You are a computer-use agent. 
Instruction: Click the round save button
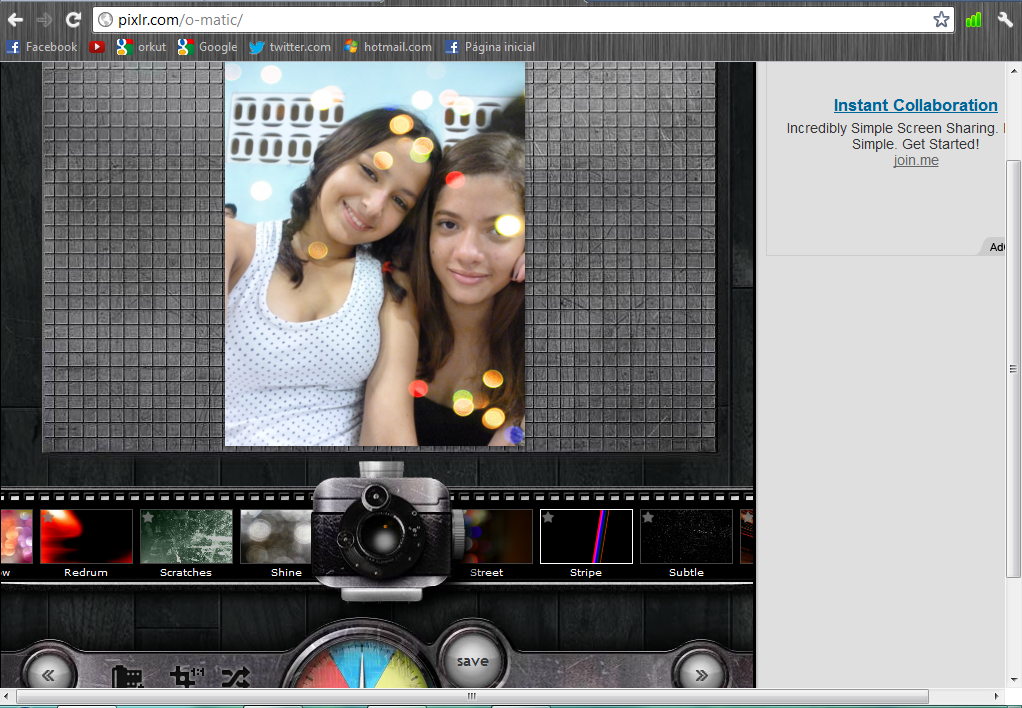click(473, 660)
